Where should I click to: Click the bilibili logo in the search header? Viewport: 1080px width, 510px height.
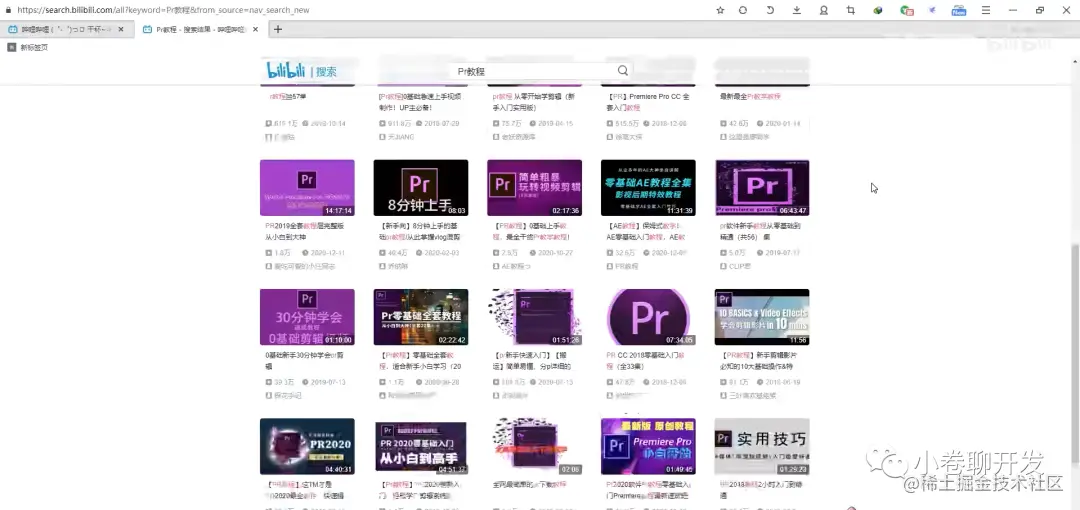point(286,70)
